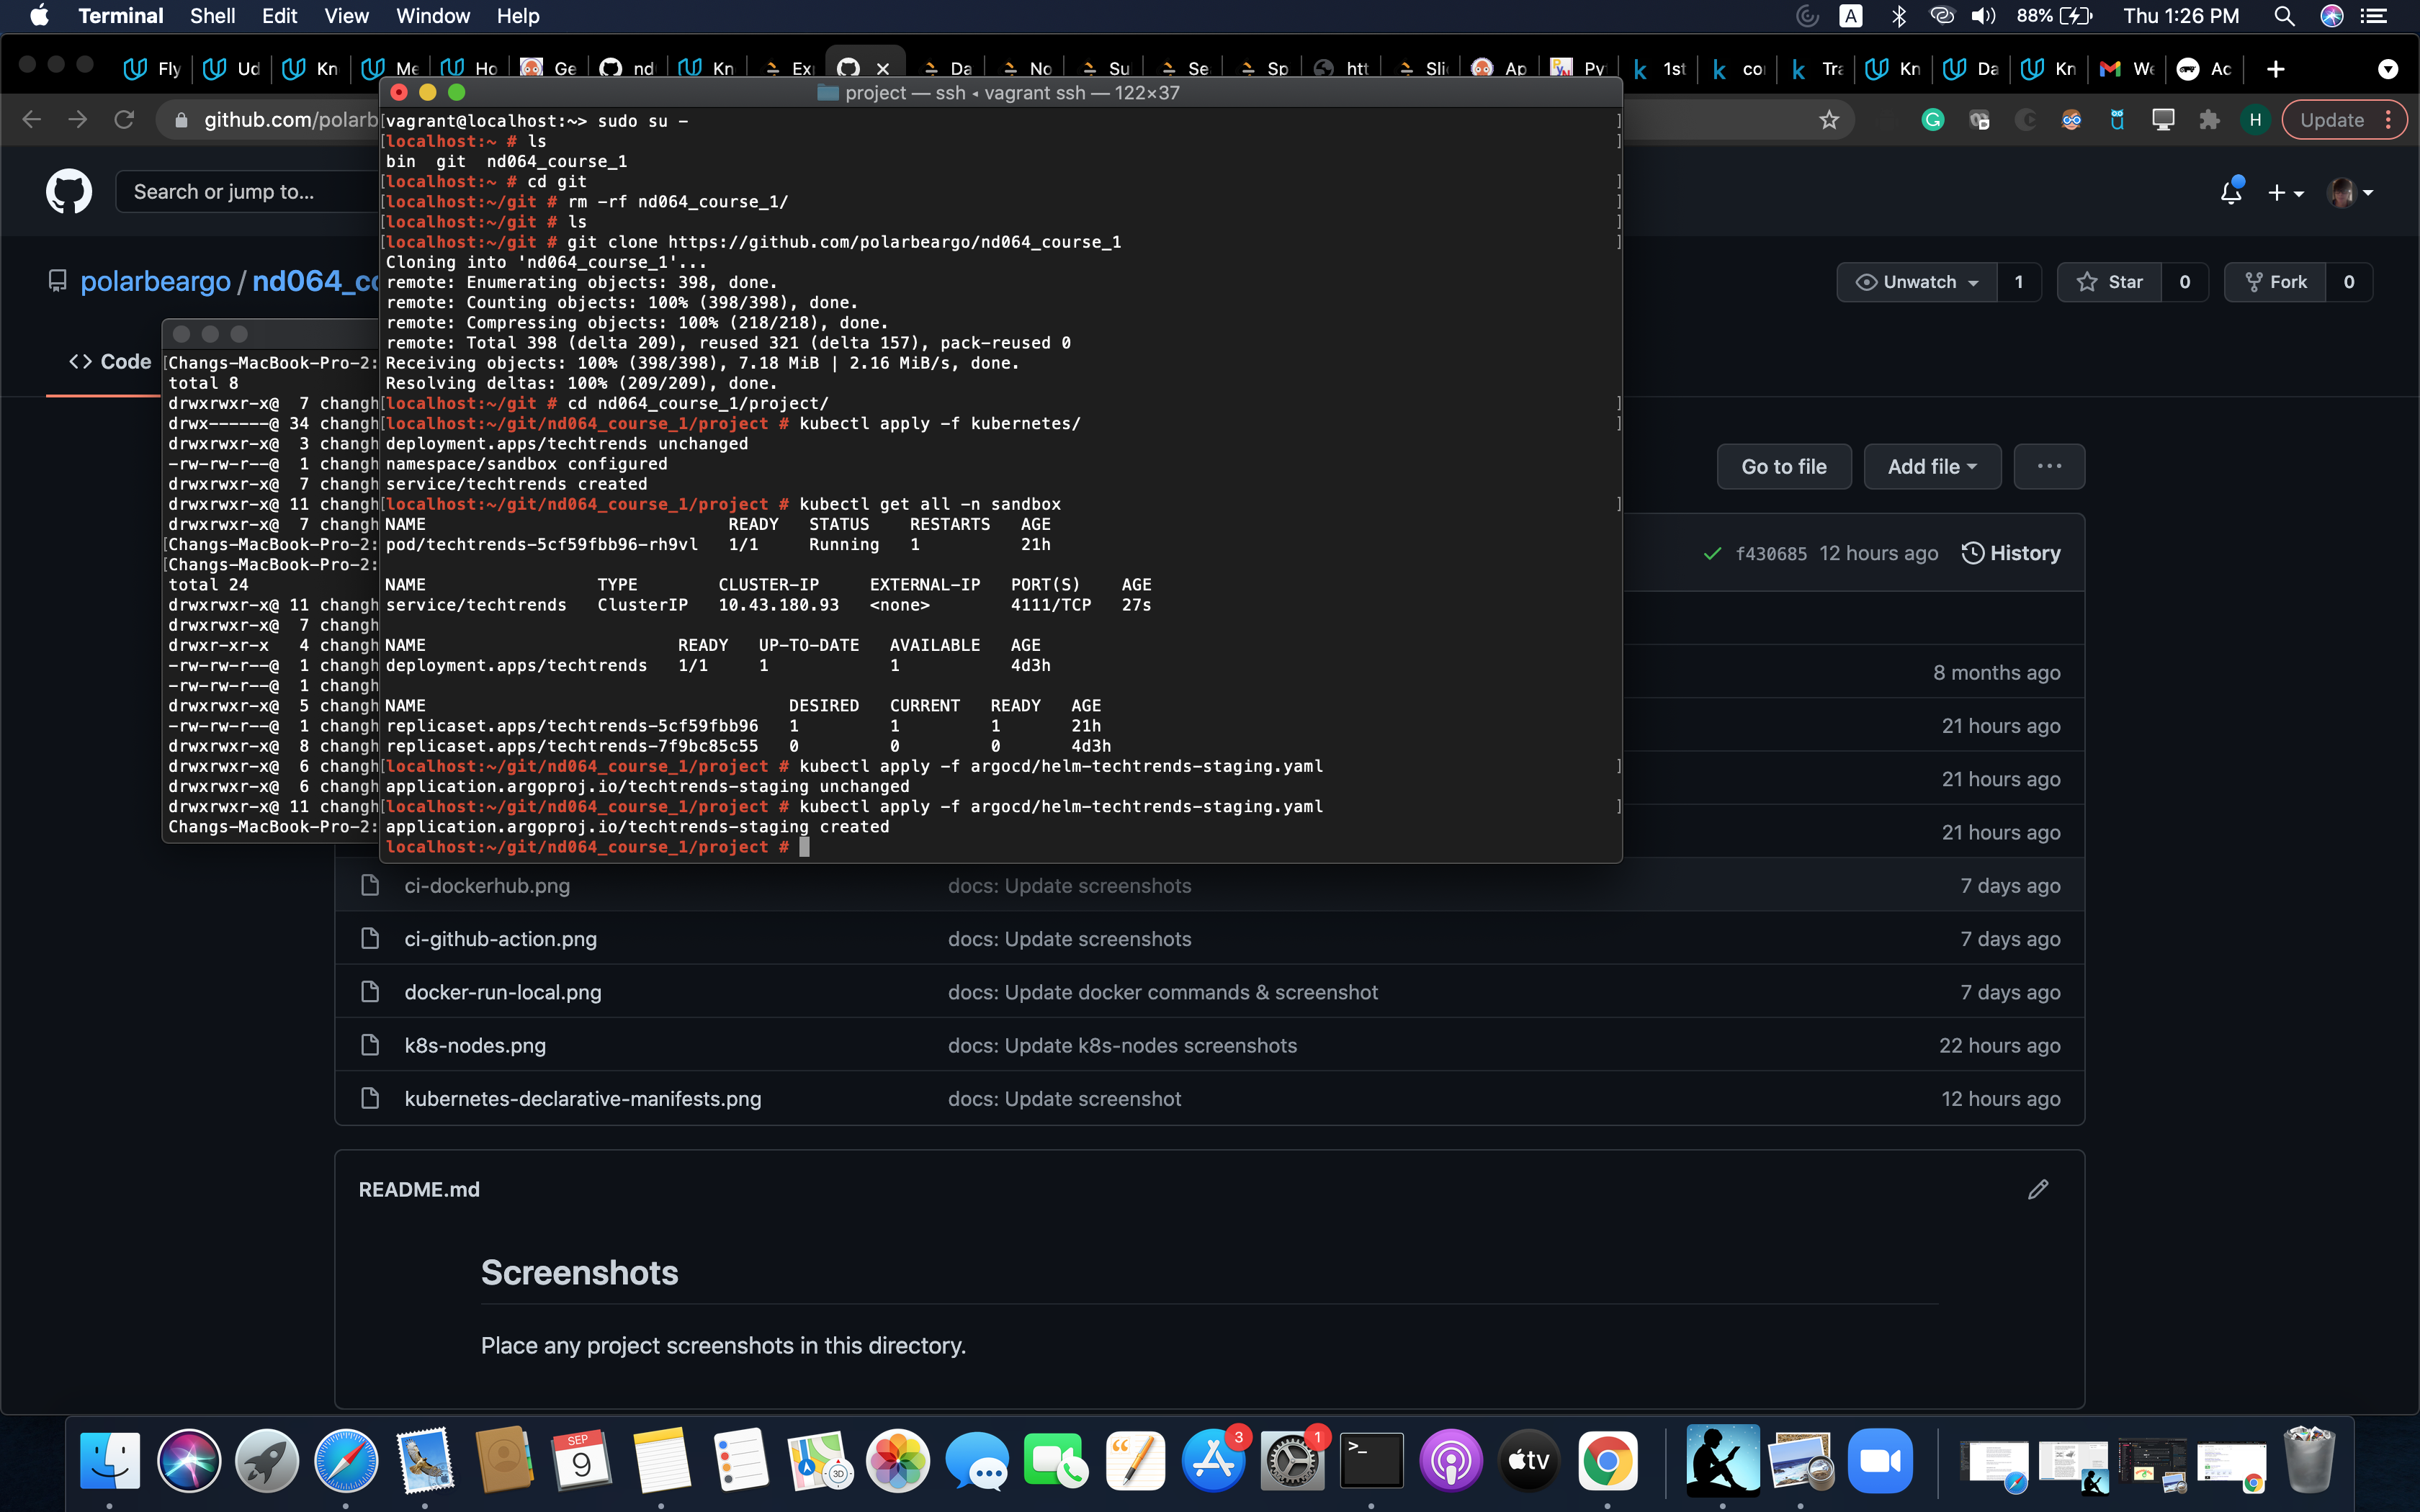2420x1512 pixels.
Task: Open Zoom from the dock
Action: [x=1879, y=1461]
